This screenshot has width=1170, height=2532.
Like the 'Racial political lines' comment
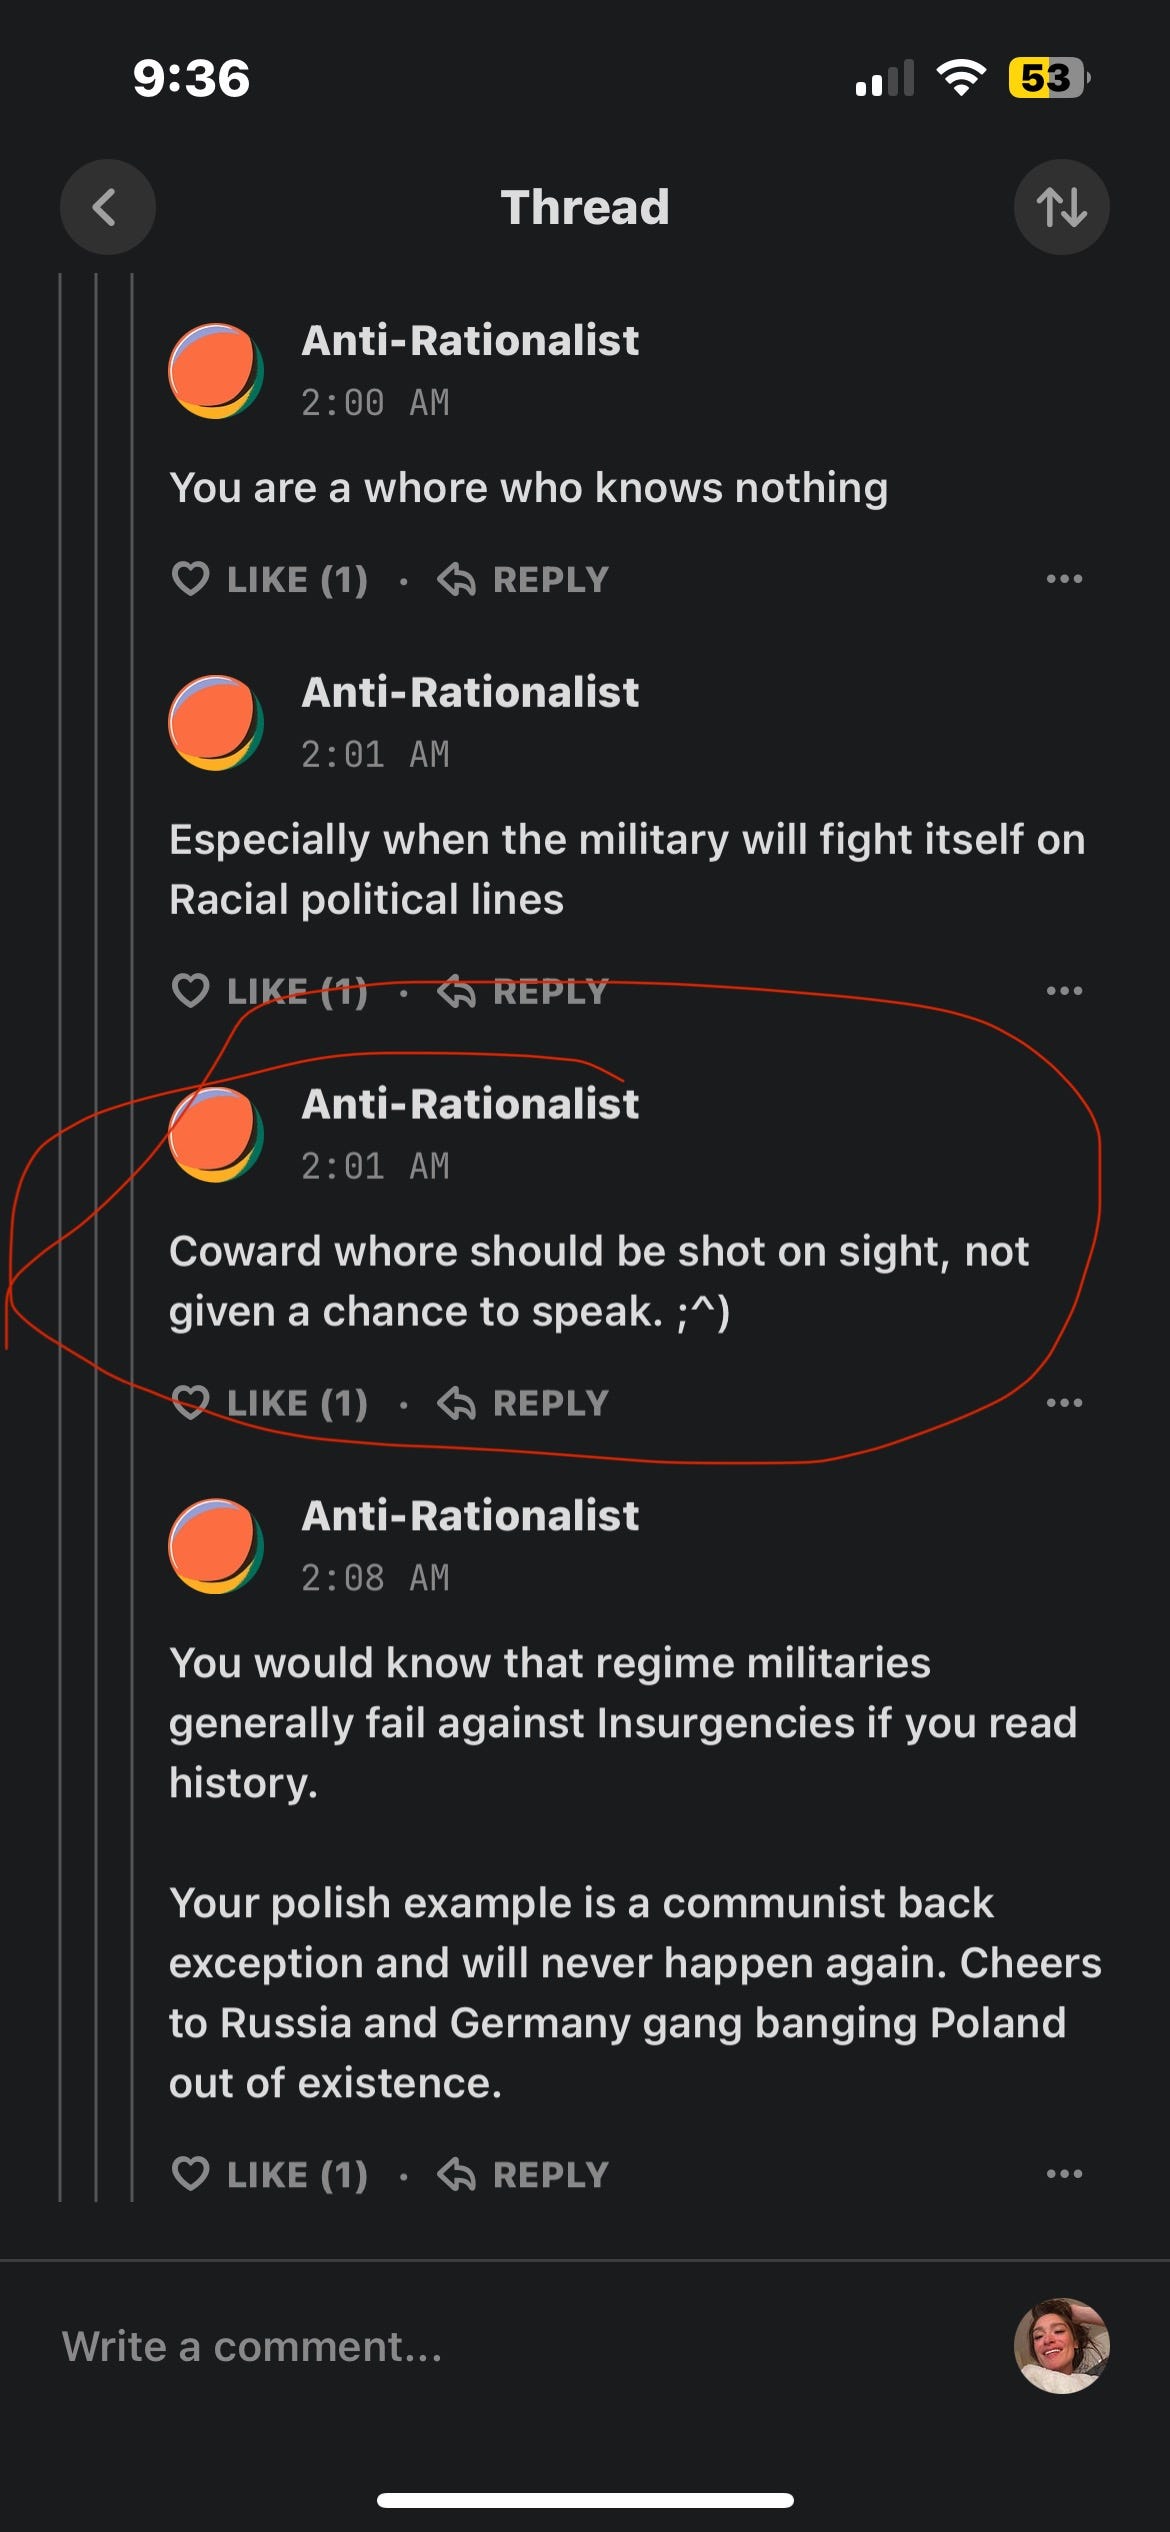click(x=270, y=991)
